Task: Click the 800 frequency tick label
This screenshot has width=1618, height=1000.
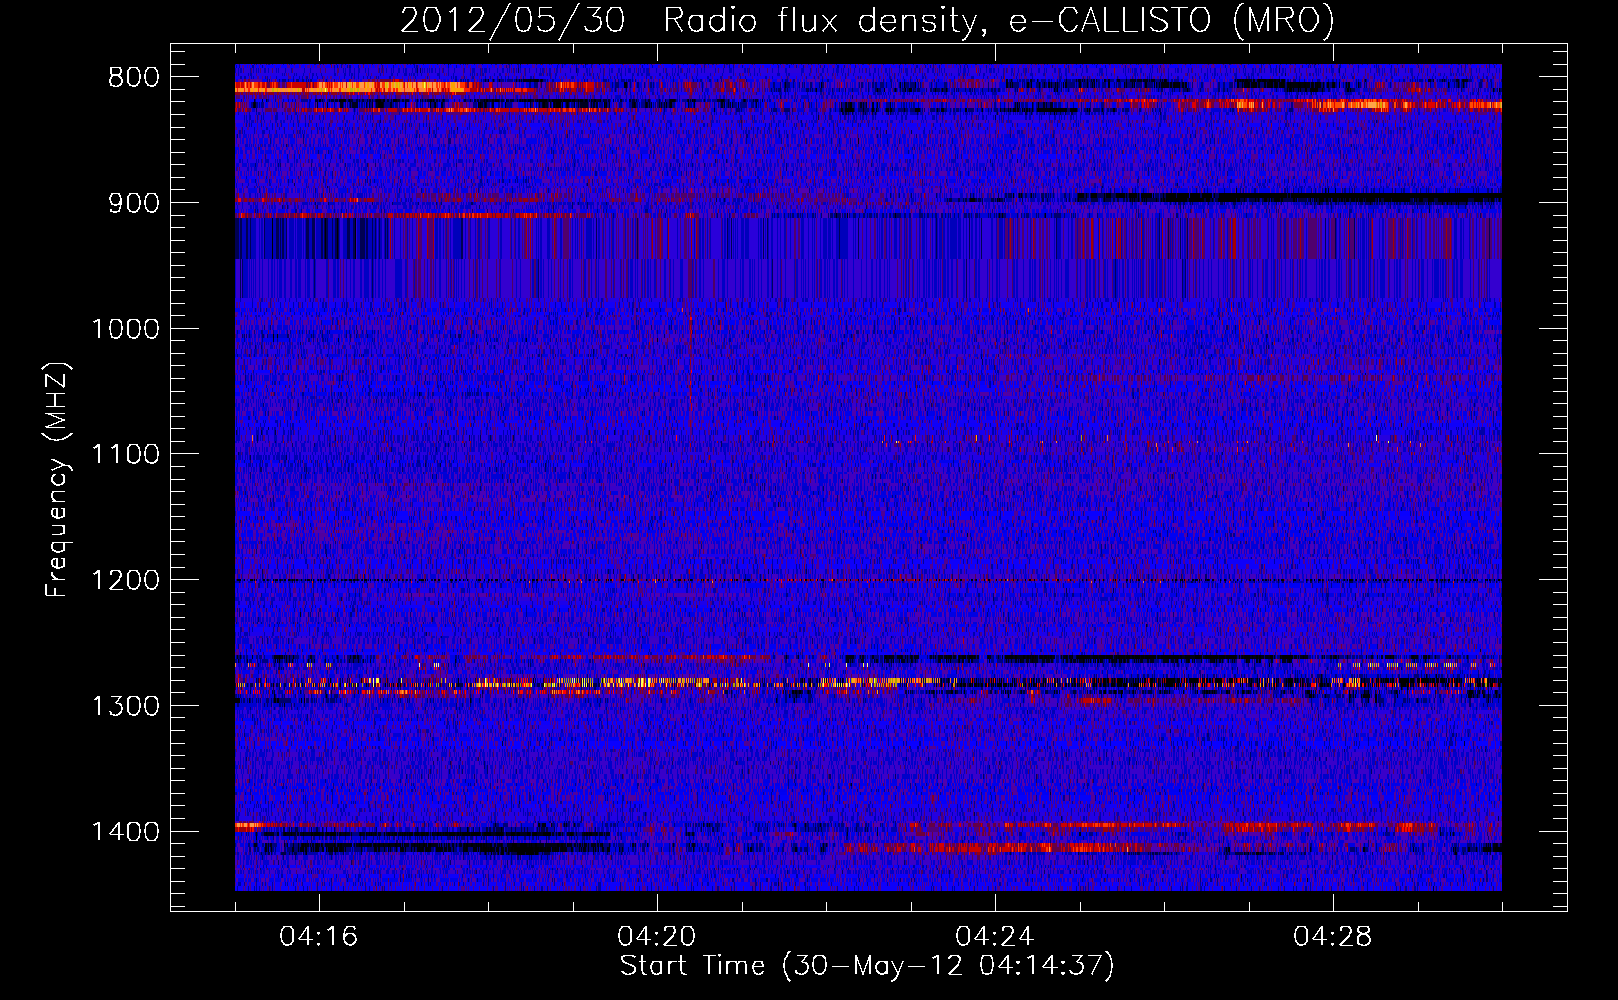Action: coord(132,78)
